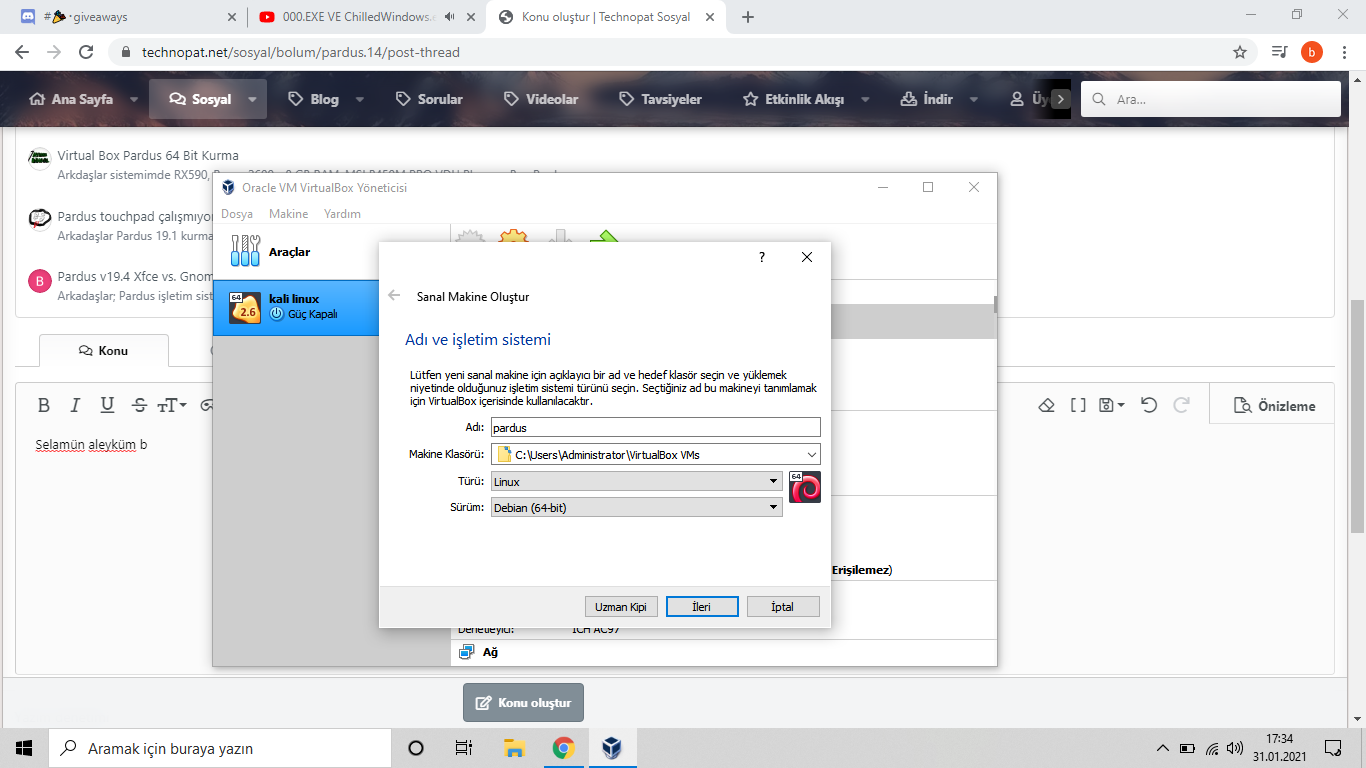Open the Chrome media control icon
The width and height of the screenshot is (1366, 768).
[x=1279, y=52]
